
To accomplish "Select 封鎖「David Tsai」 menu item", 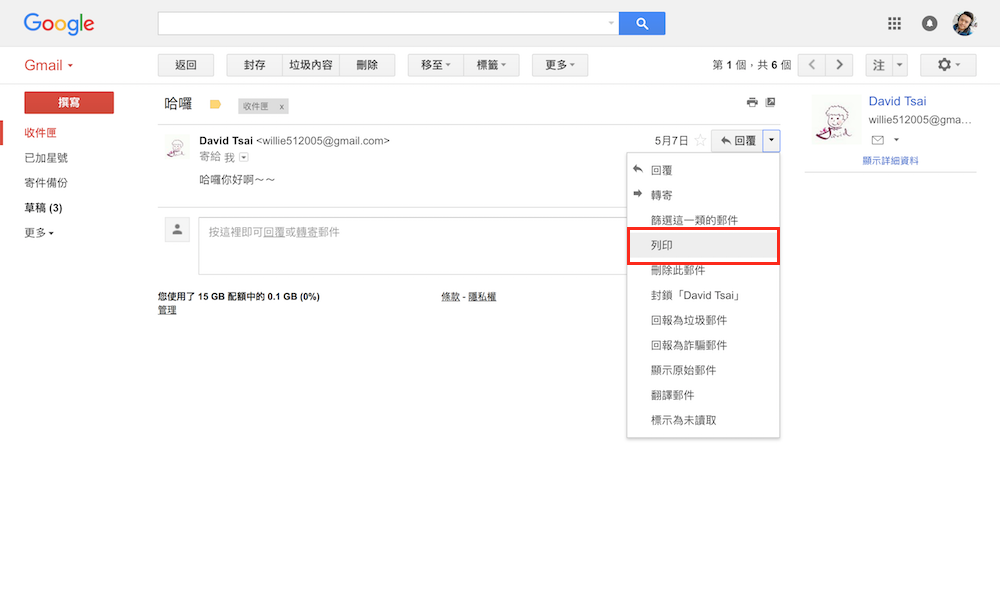I will click(x=703, y=295).
